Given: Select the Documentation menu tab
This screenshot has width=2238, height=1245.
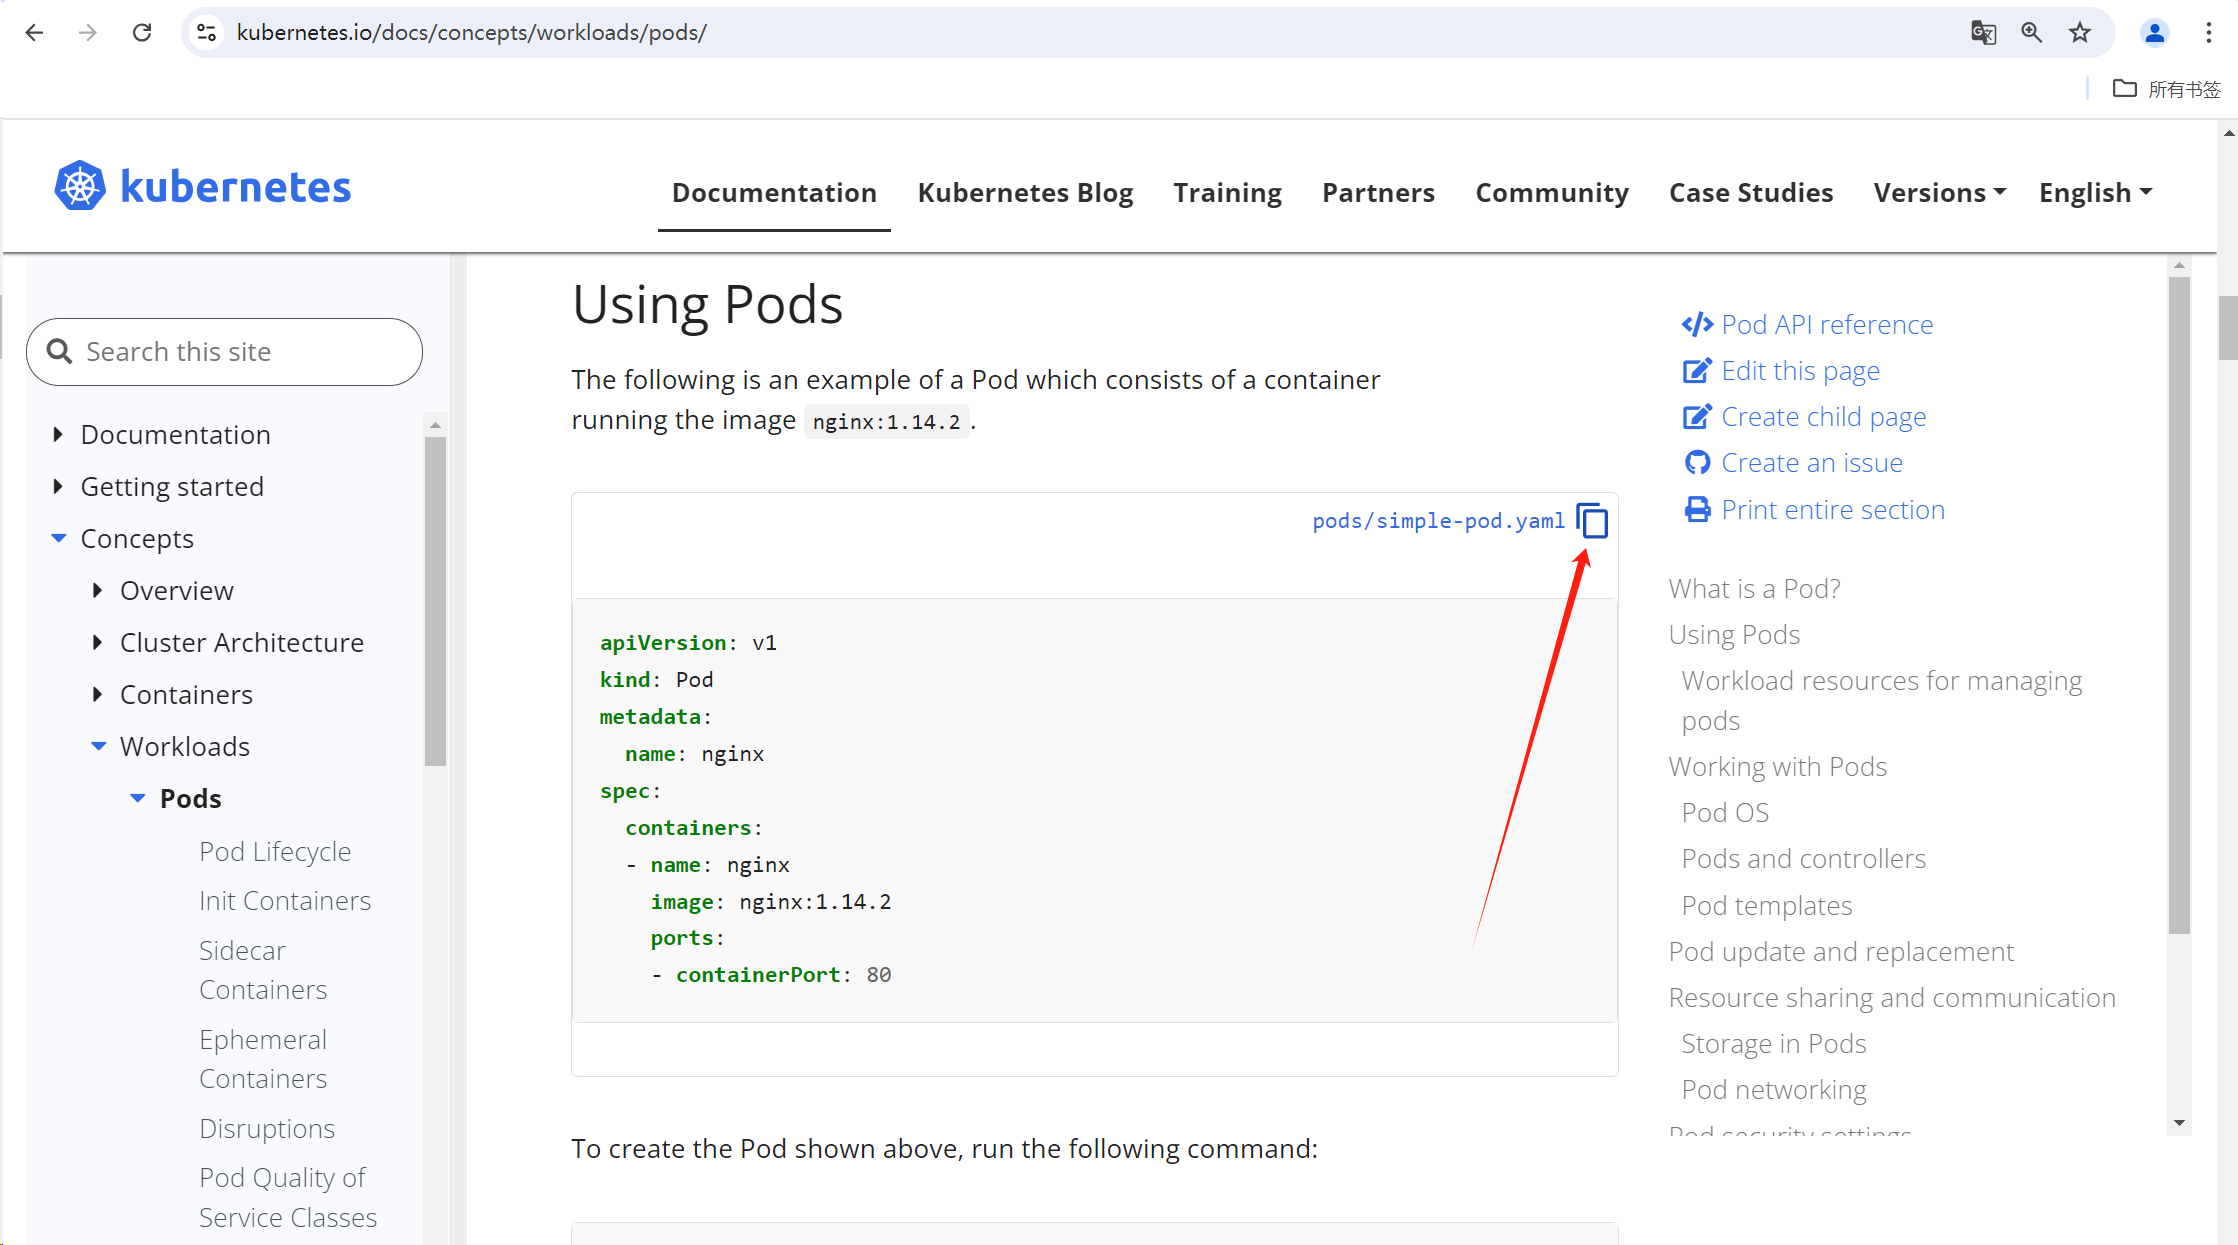Looking at the screenshot, I should (x=774, y=192).
